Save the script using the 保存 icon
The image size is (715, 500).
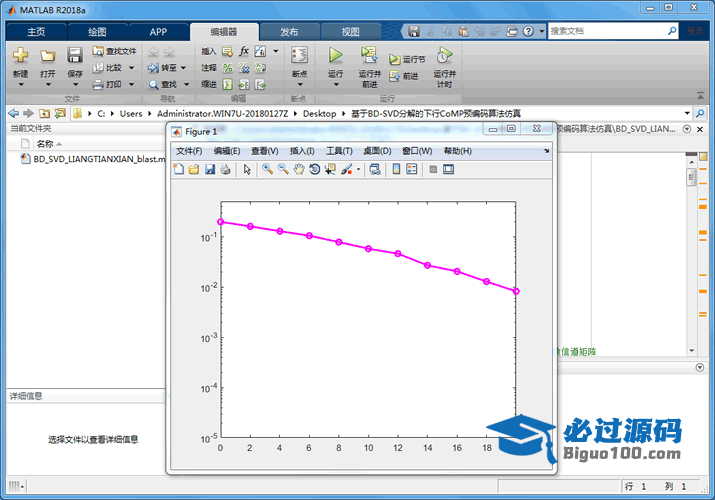click(x=75, y=55)
